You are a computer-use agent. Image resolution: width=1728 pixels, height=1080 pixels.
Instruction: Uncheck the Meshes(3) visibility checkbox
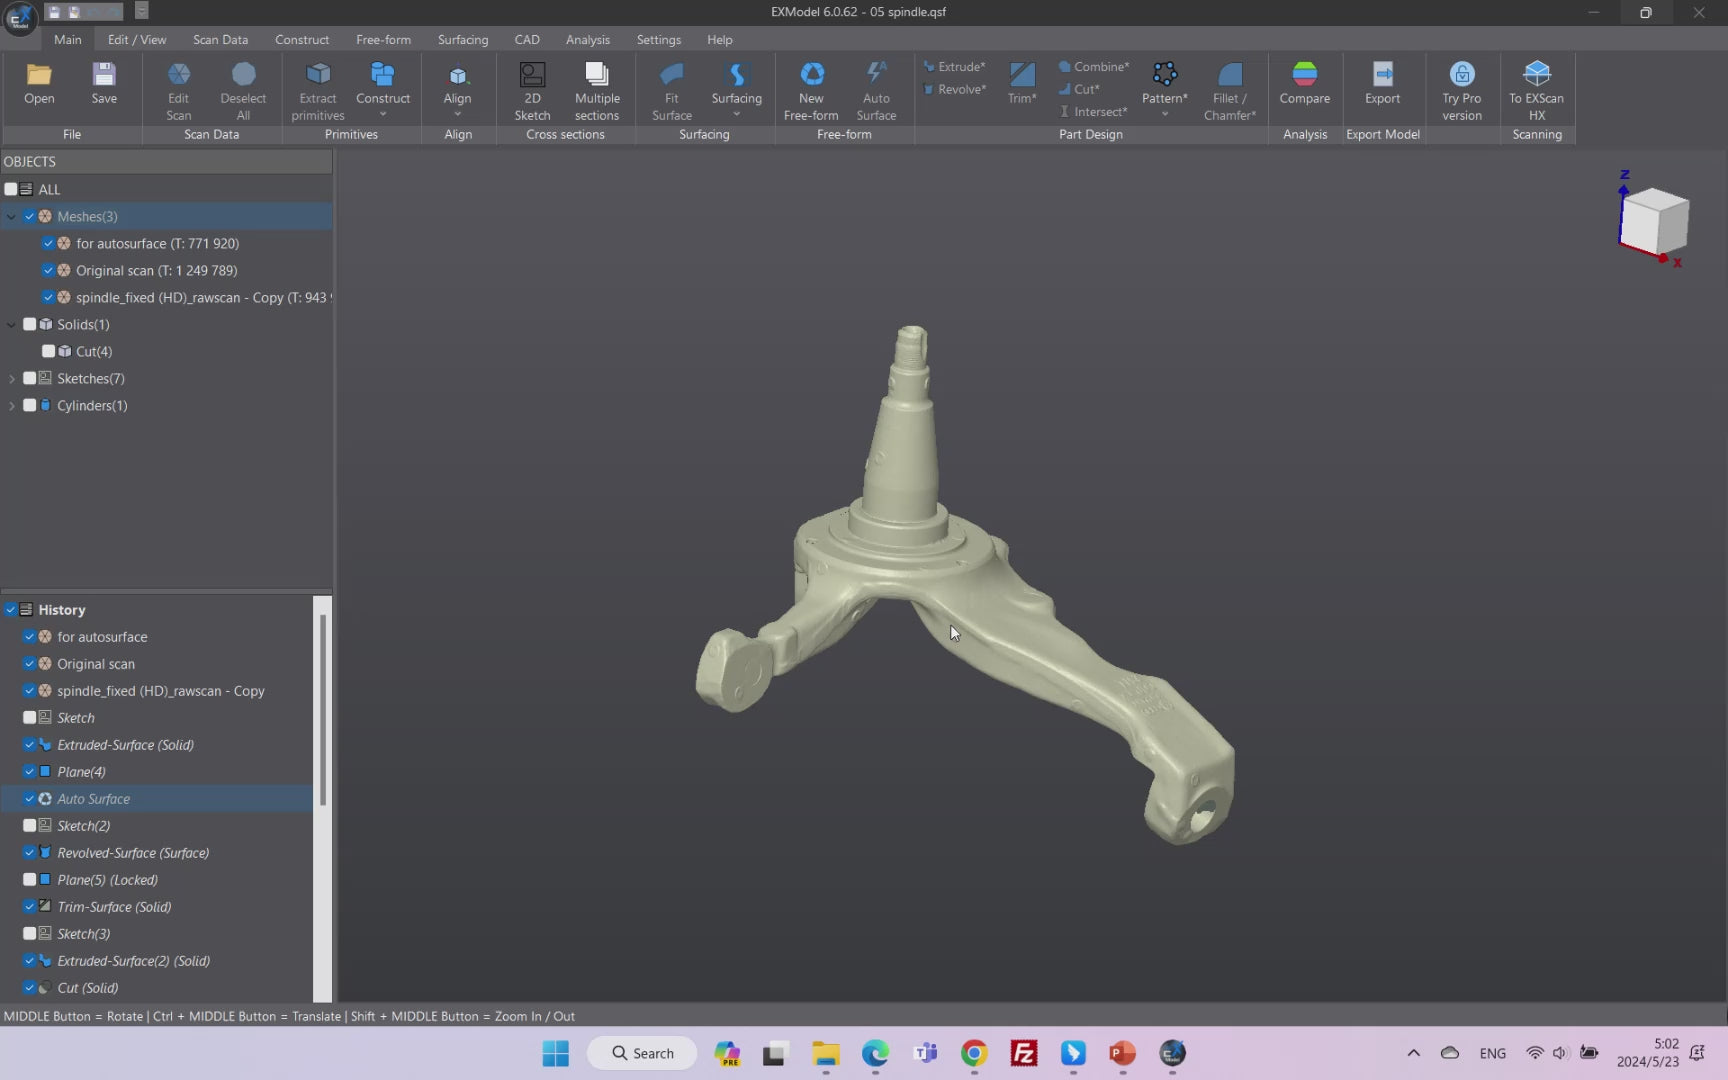[x=30, y=216]
